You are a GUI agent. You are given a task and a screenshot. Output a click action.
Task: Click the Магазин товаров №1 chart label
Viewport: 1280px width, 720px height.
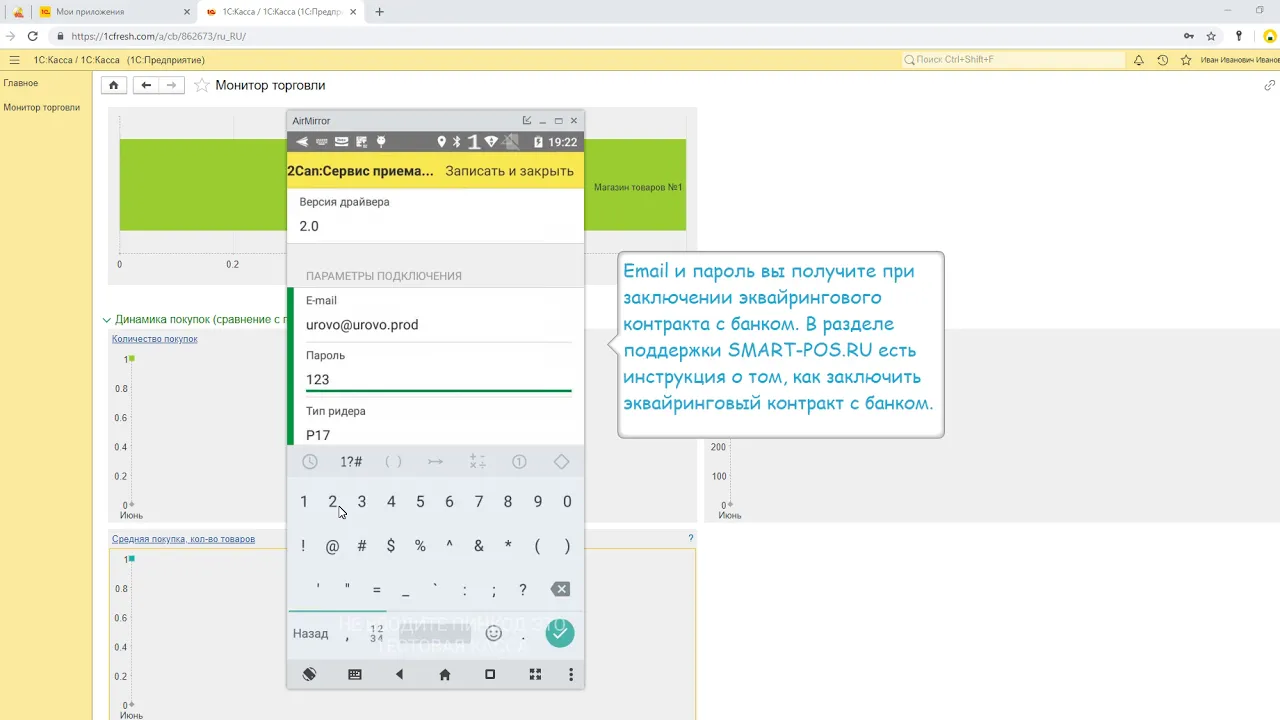[x=638, y=187]
